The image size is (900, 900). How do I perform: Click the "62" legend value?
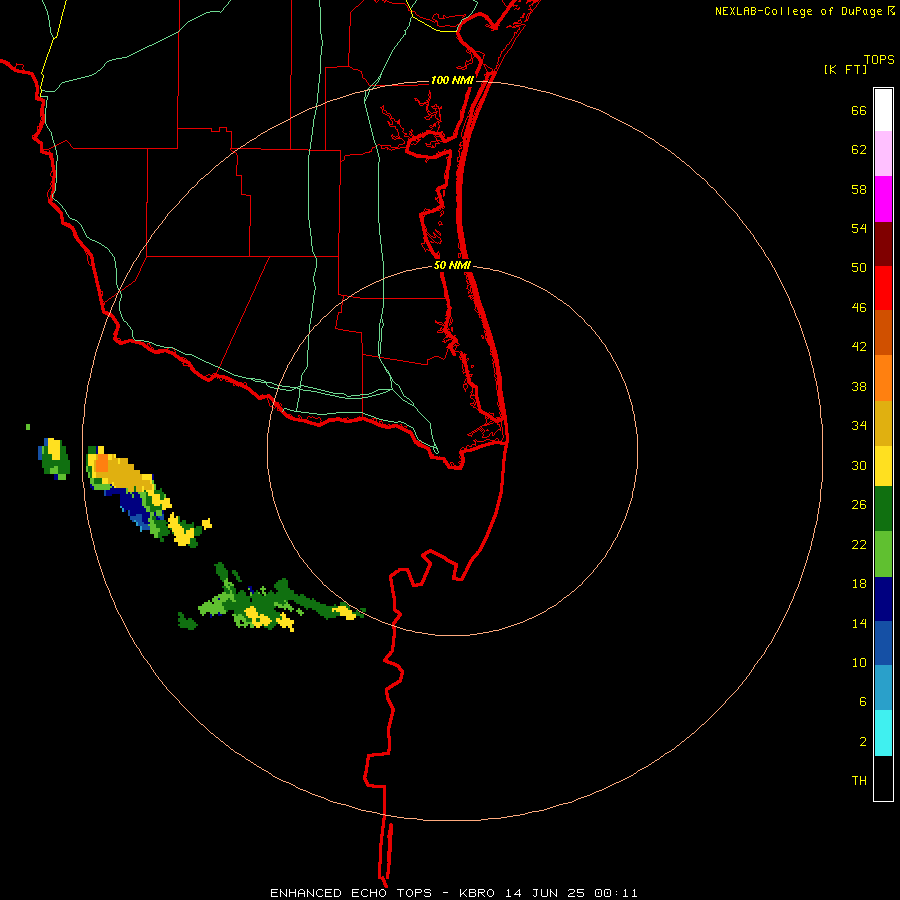pyautogui.click(x=859, y=150)
